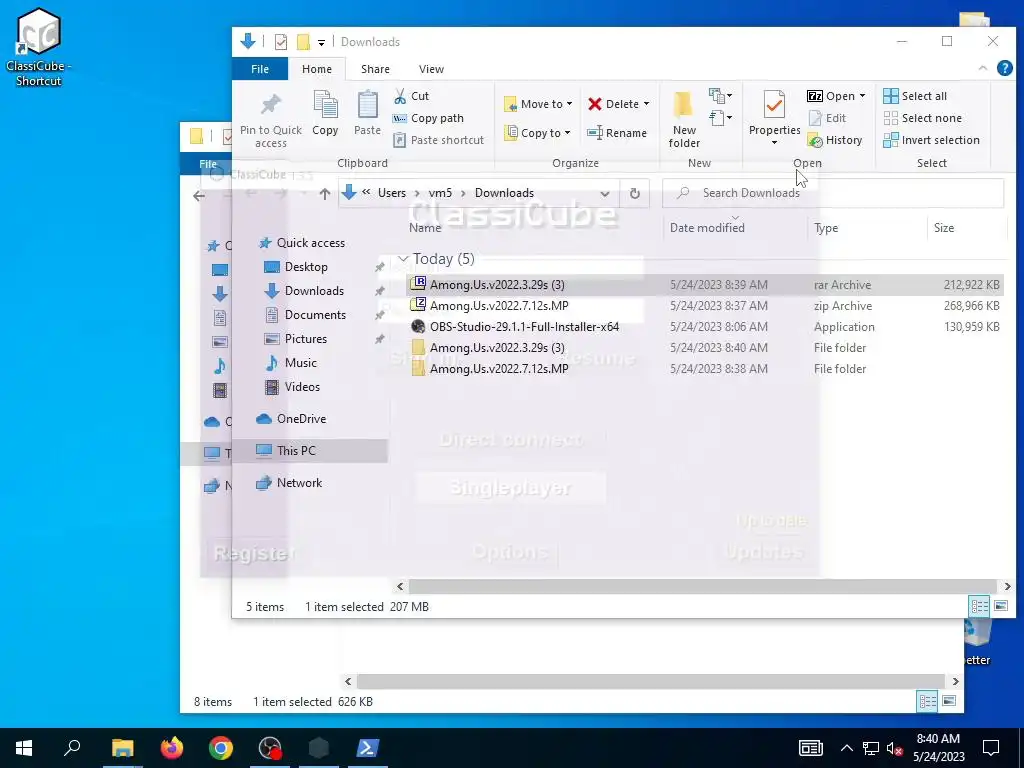Customize Quick Access Toolbar arrow
The width and height of the screenshot is (1024, 768).
point(321,42)
